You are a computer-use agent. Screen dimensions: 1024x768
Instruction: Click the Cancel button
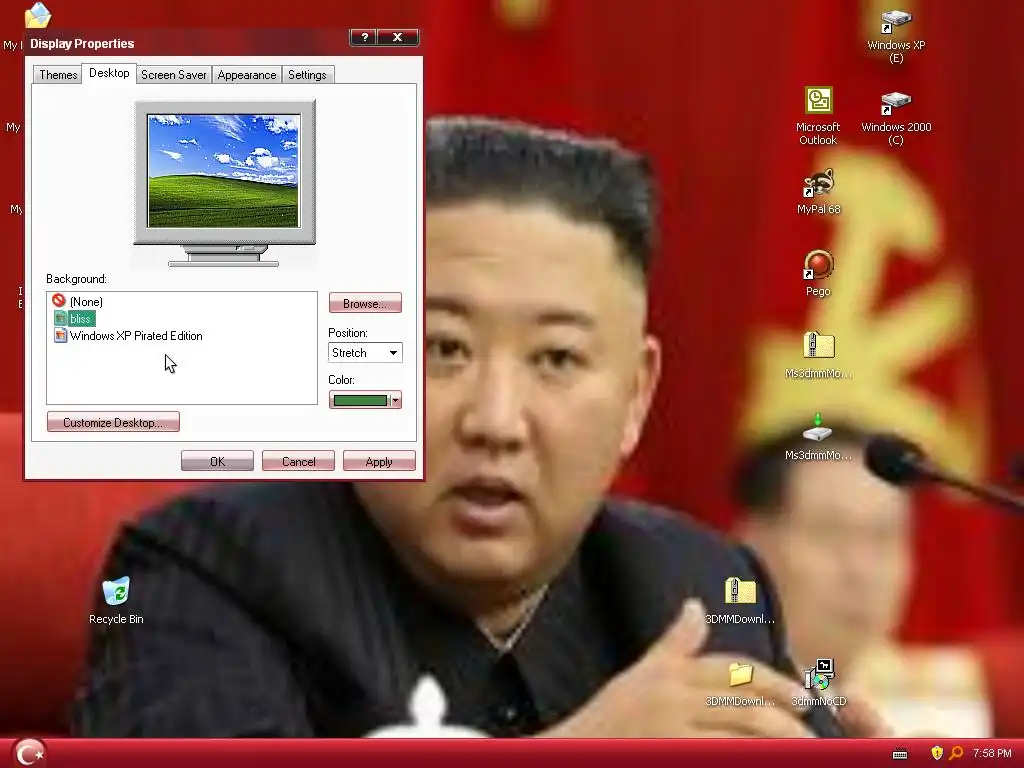click(x=298, y=460)
